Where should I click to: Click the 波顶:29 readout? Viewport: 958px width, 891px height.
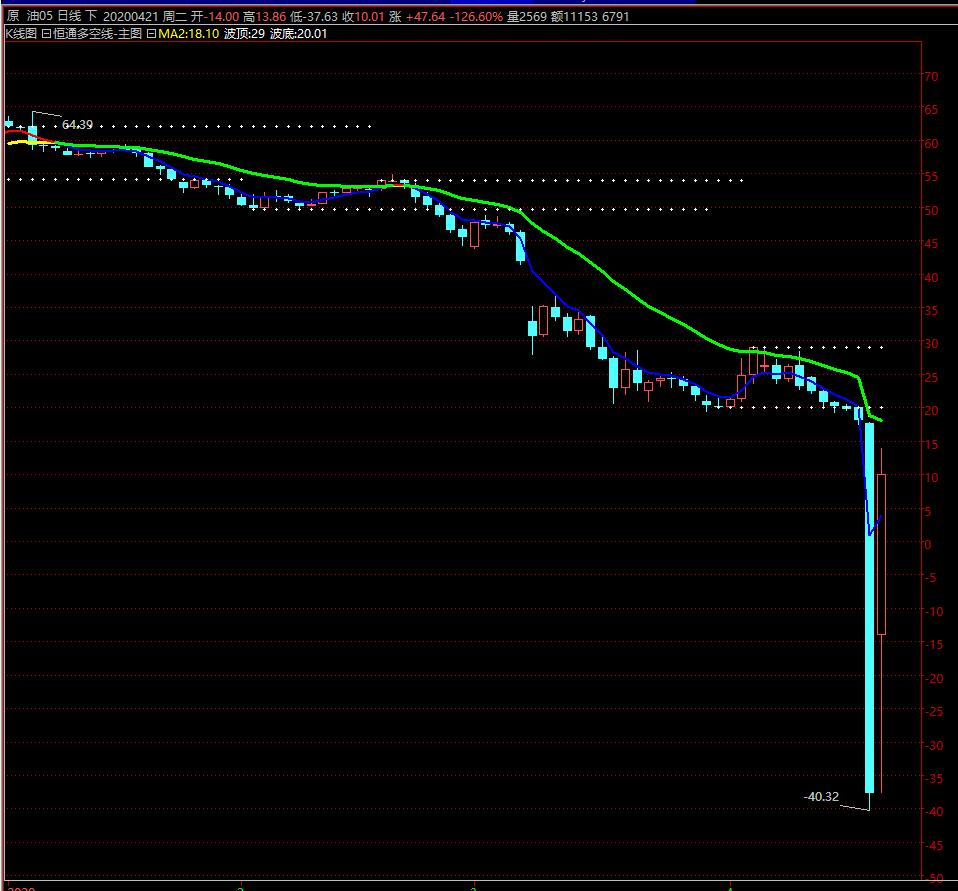coord(243,33)
